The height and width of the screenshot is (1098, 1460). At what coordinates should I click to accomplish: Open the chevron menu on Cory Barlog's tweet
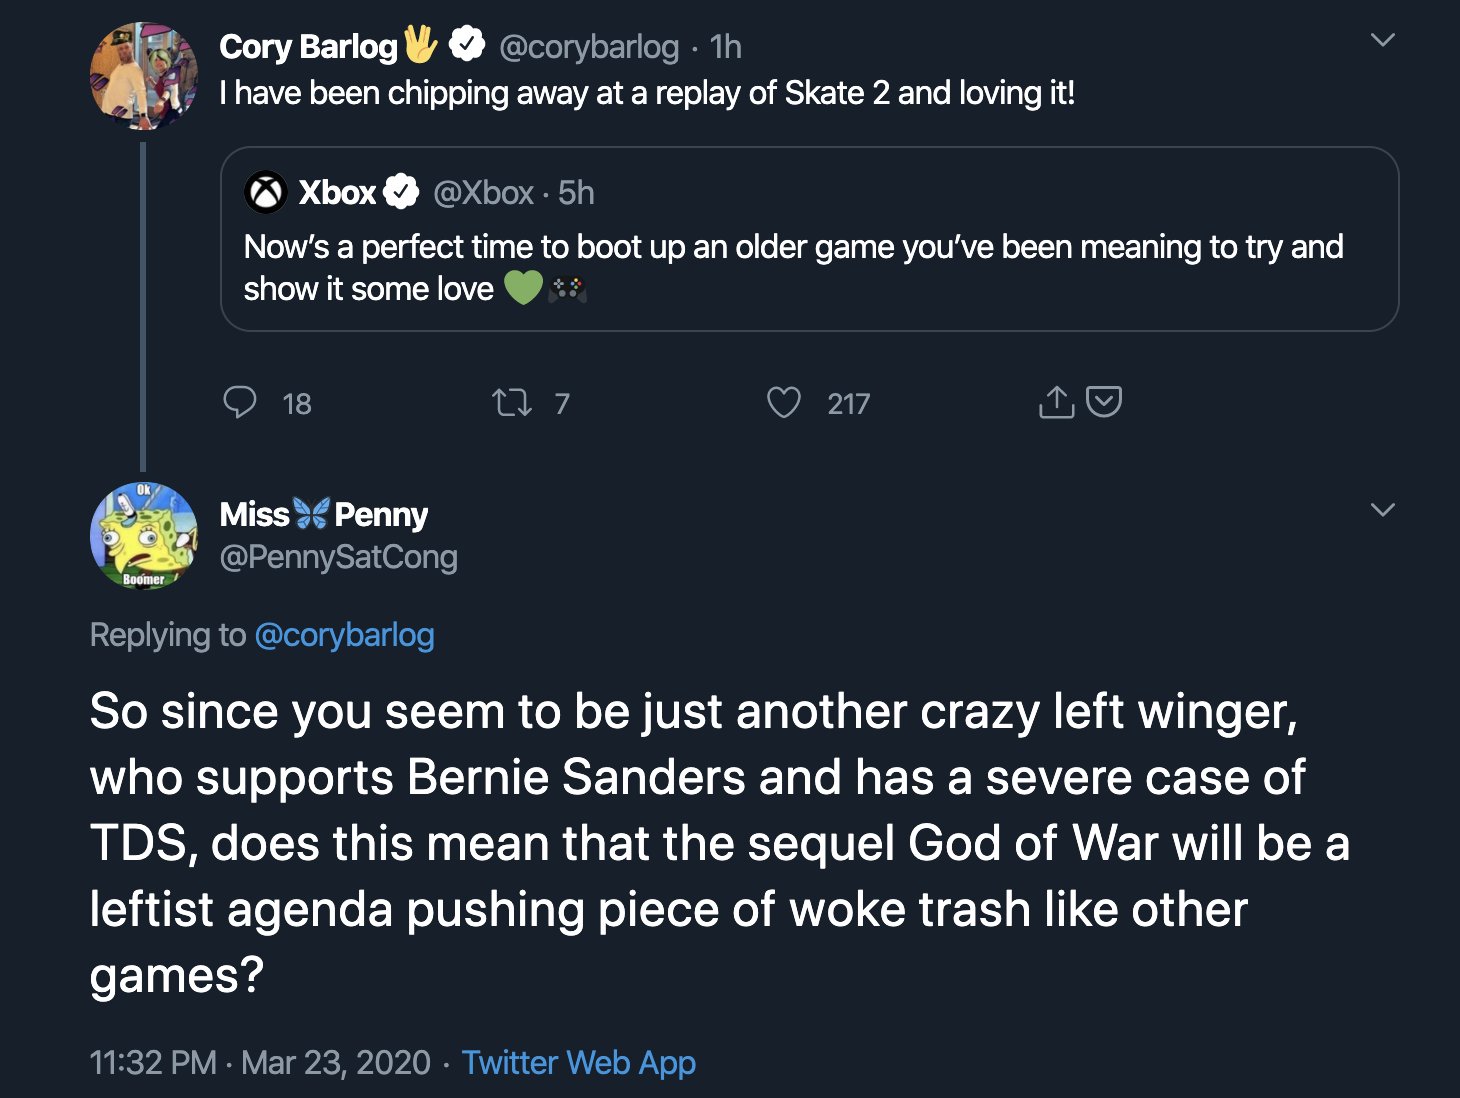coord(1382,40)
